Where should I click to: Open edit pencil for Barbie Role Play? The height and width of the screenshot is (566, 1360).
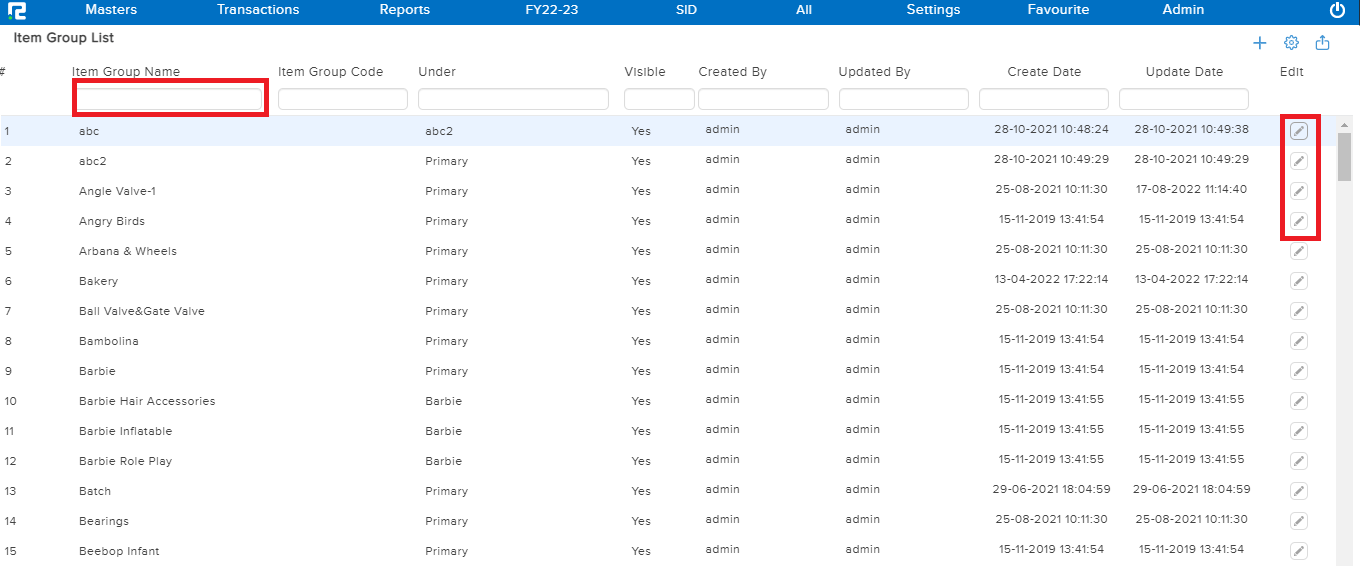1298,461
